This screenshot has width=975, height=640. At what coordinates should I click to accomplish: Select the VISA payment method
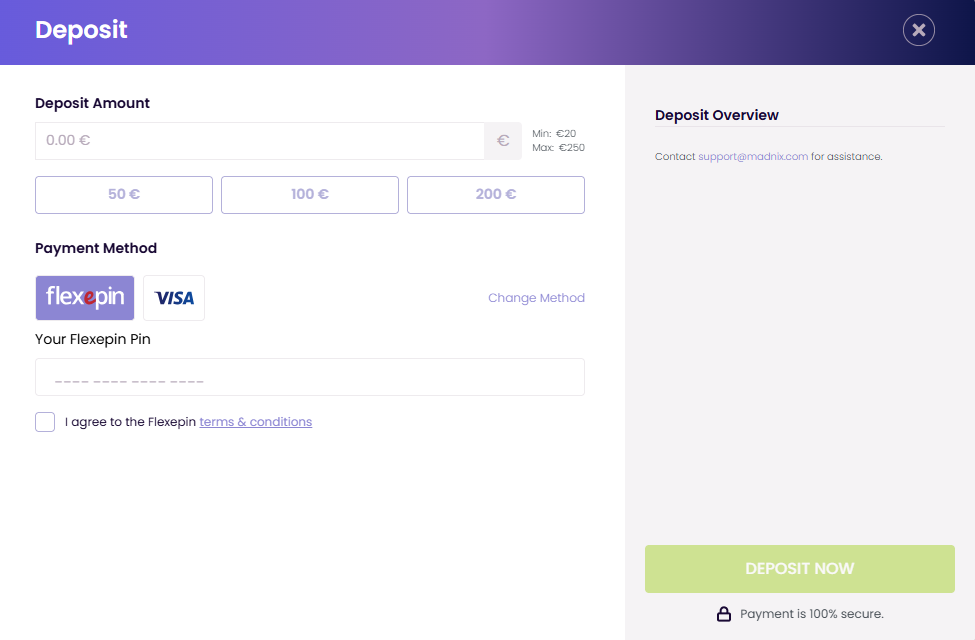pos(174,298)
